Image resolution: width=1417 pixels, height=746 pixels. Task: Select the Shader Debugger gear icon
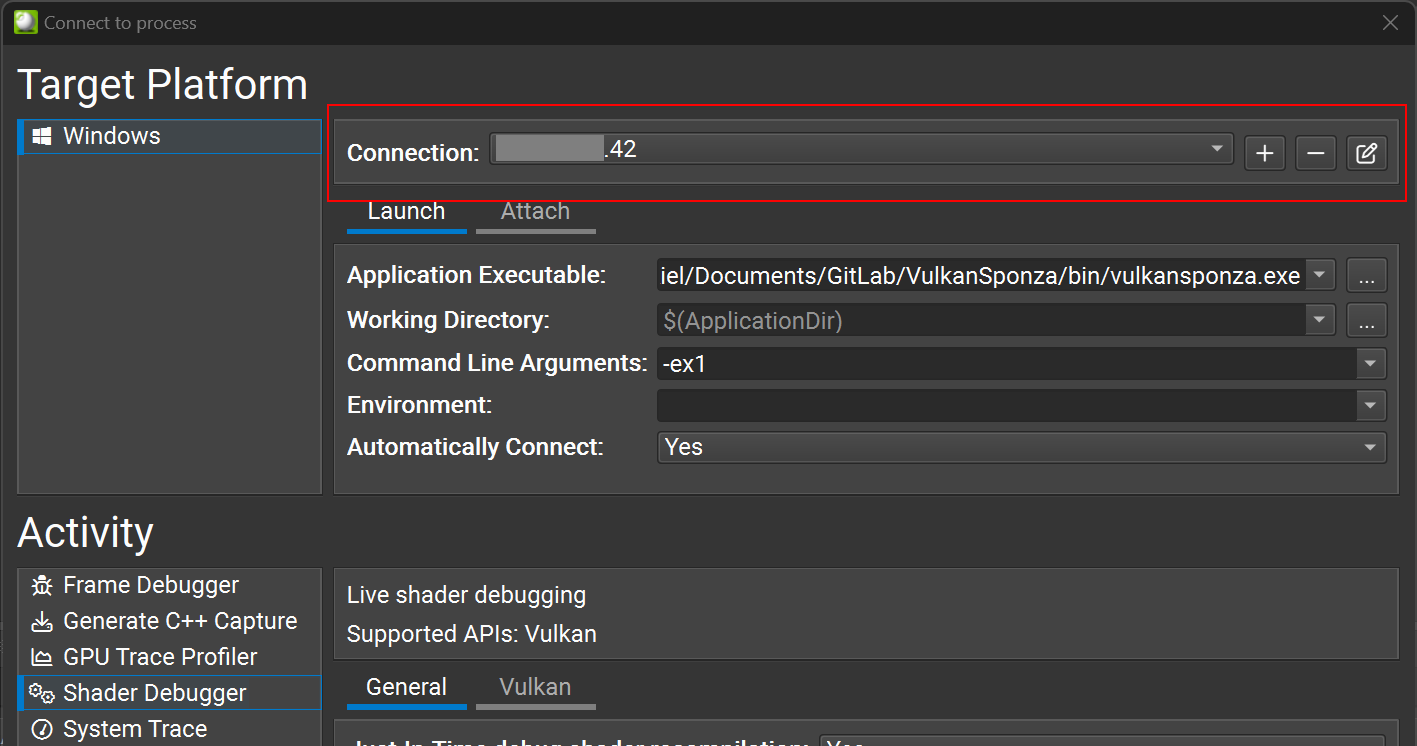[42, 692]
